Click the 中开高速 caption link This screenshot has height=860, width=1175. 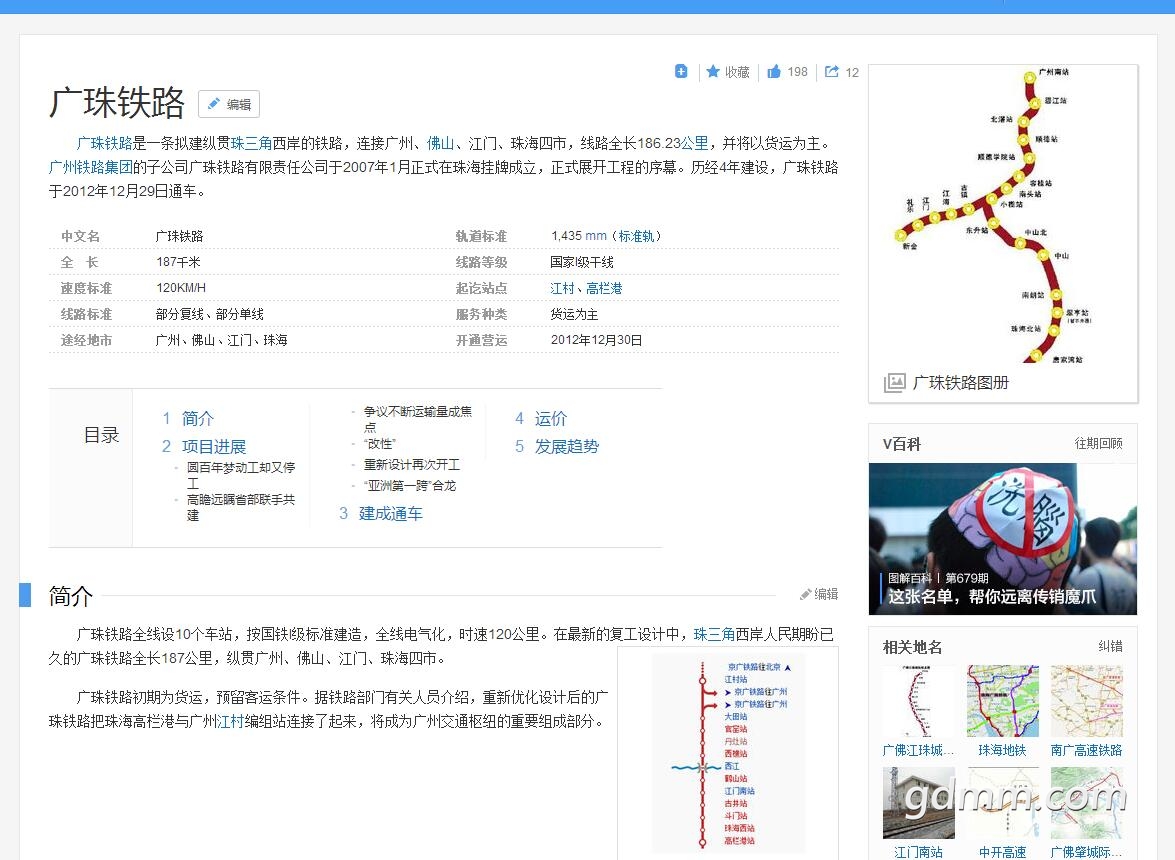pyautogui.click(x=1002, y=852)
